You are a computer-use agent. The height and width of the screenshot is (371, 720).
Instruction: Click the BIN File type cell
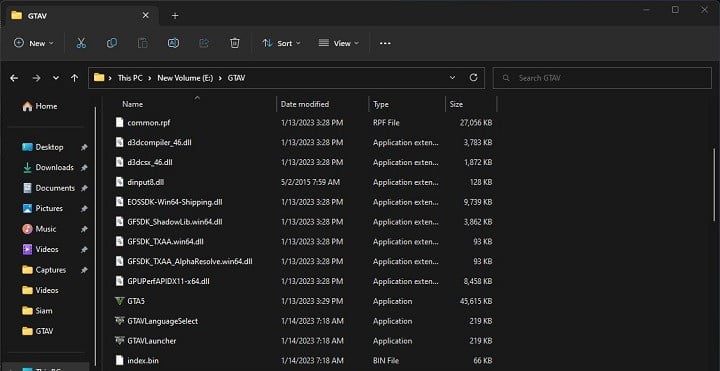[386, 361]
